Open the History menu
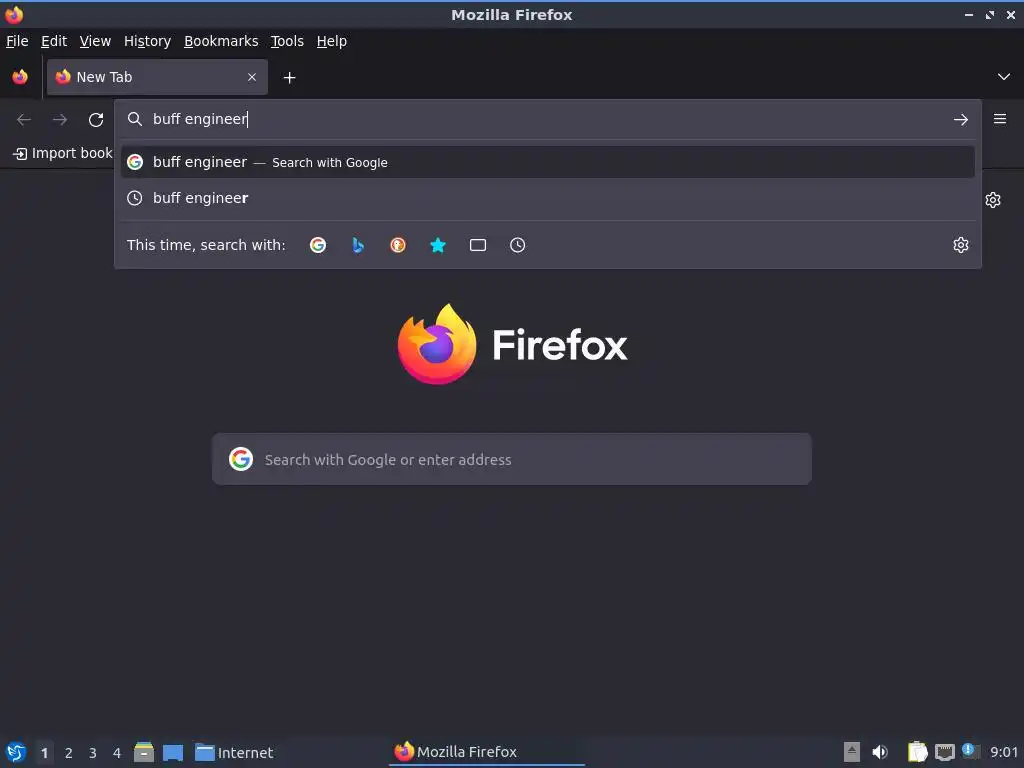 (x=148, y=41)
